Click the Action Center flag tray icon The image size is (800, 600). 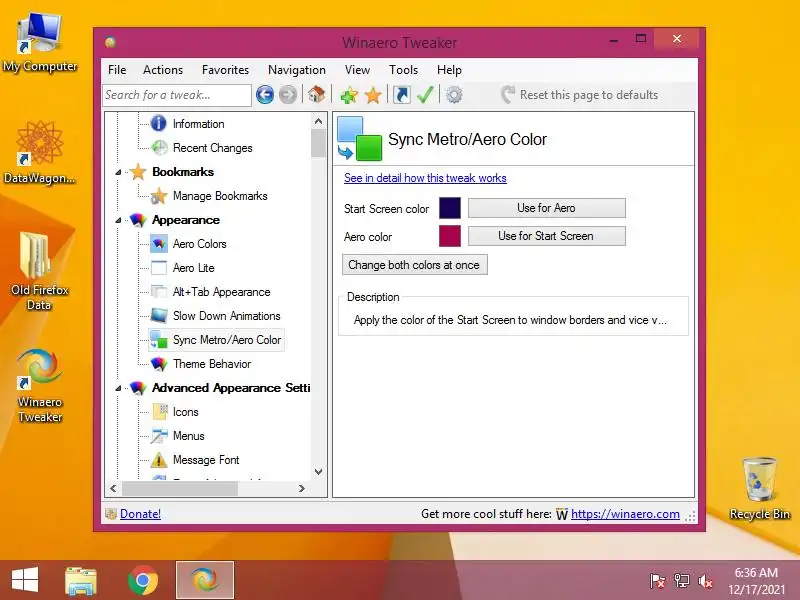pyautogui.click(x=657, y=581)
